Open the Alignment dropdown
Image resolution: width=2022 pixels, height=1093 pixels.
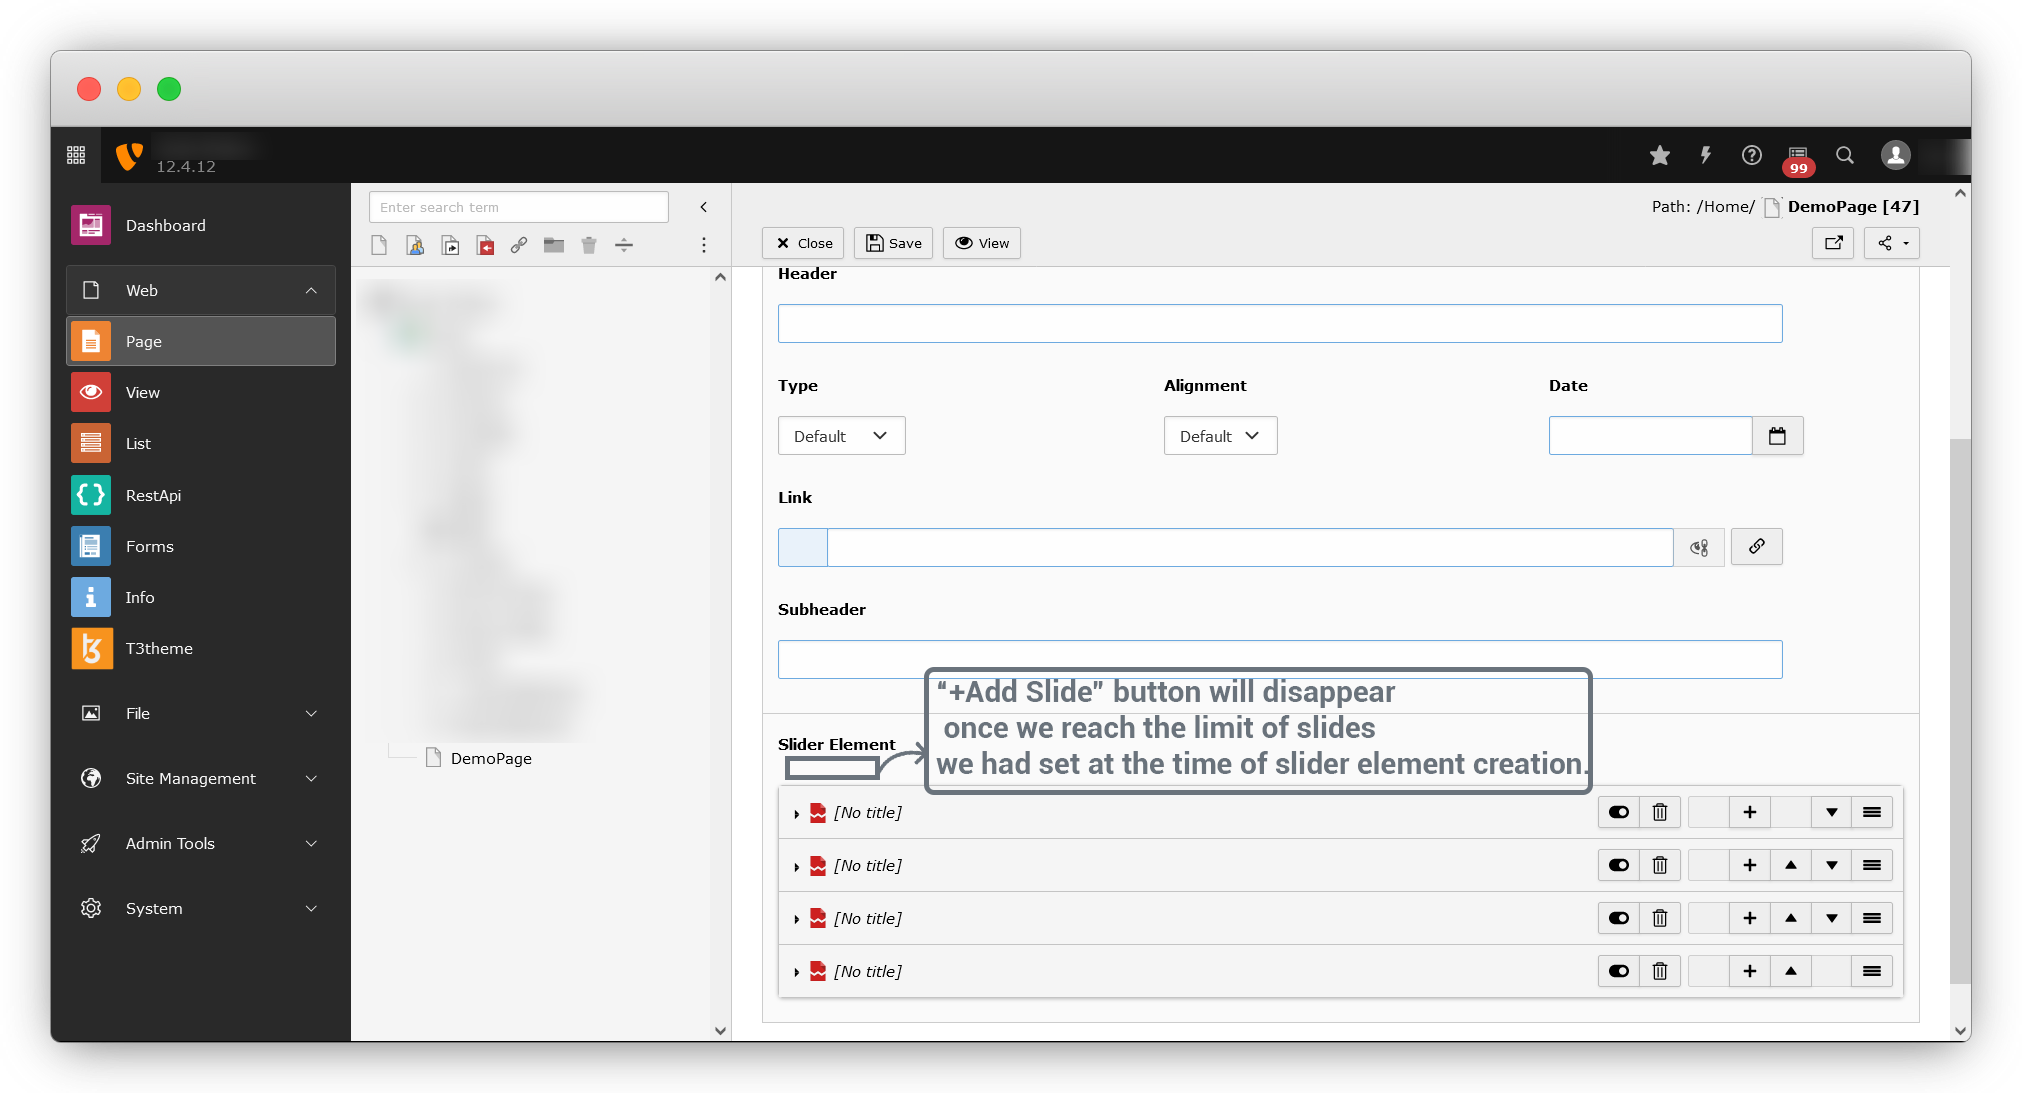click(1220, 436)
